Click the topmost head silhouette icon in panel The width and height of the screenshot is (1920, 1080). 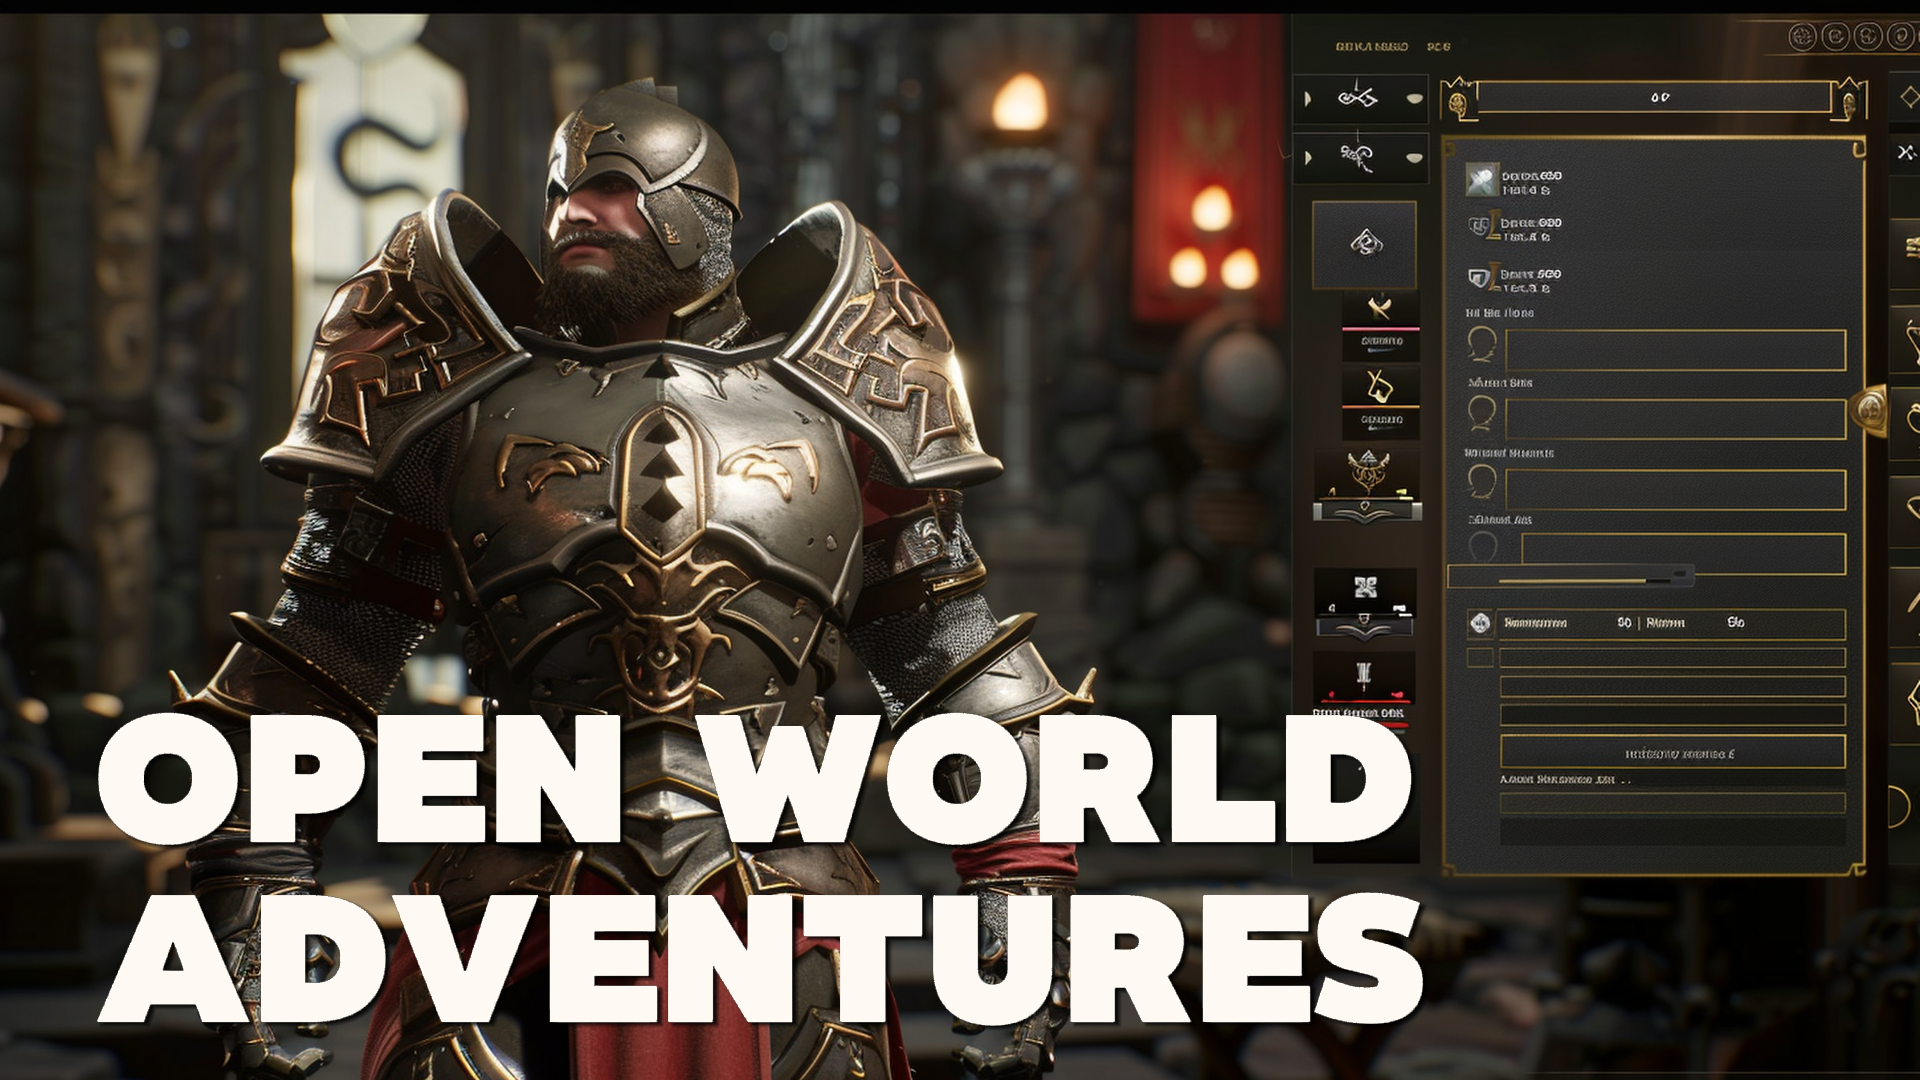click(x=1481, y=343)
